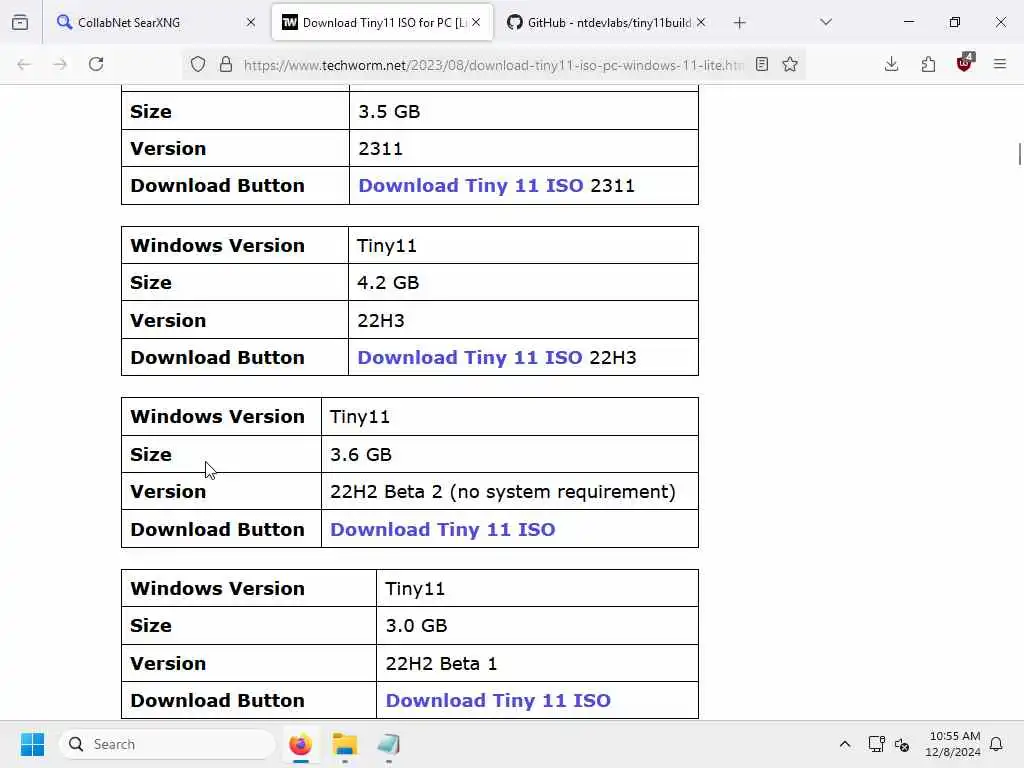The height and width of the screenshot is (768, 1024).
Task: Close the CollabNet SearXNG tab
Action: click(251, 22)
